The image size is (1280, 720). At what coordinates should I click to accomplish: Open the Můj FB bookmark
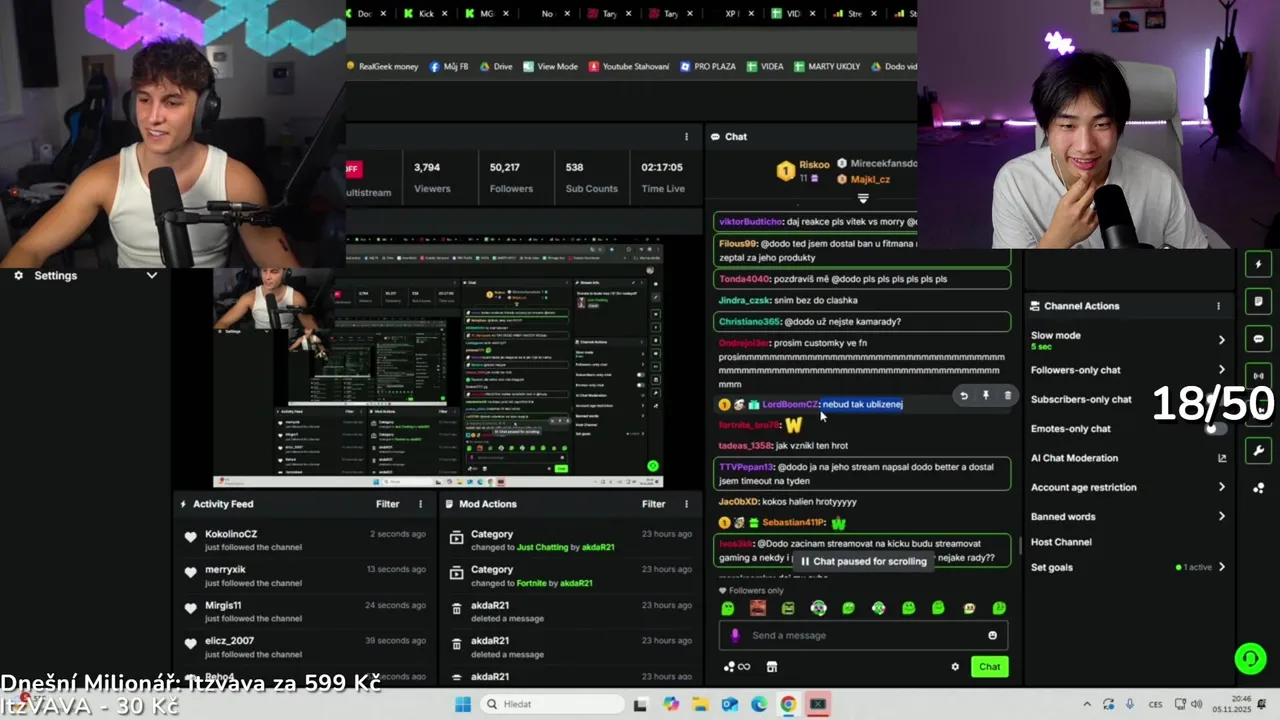point(449,67)
